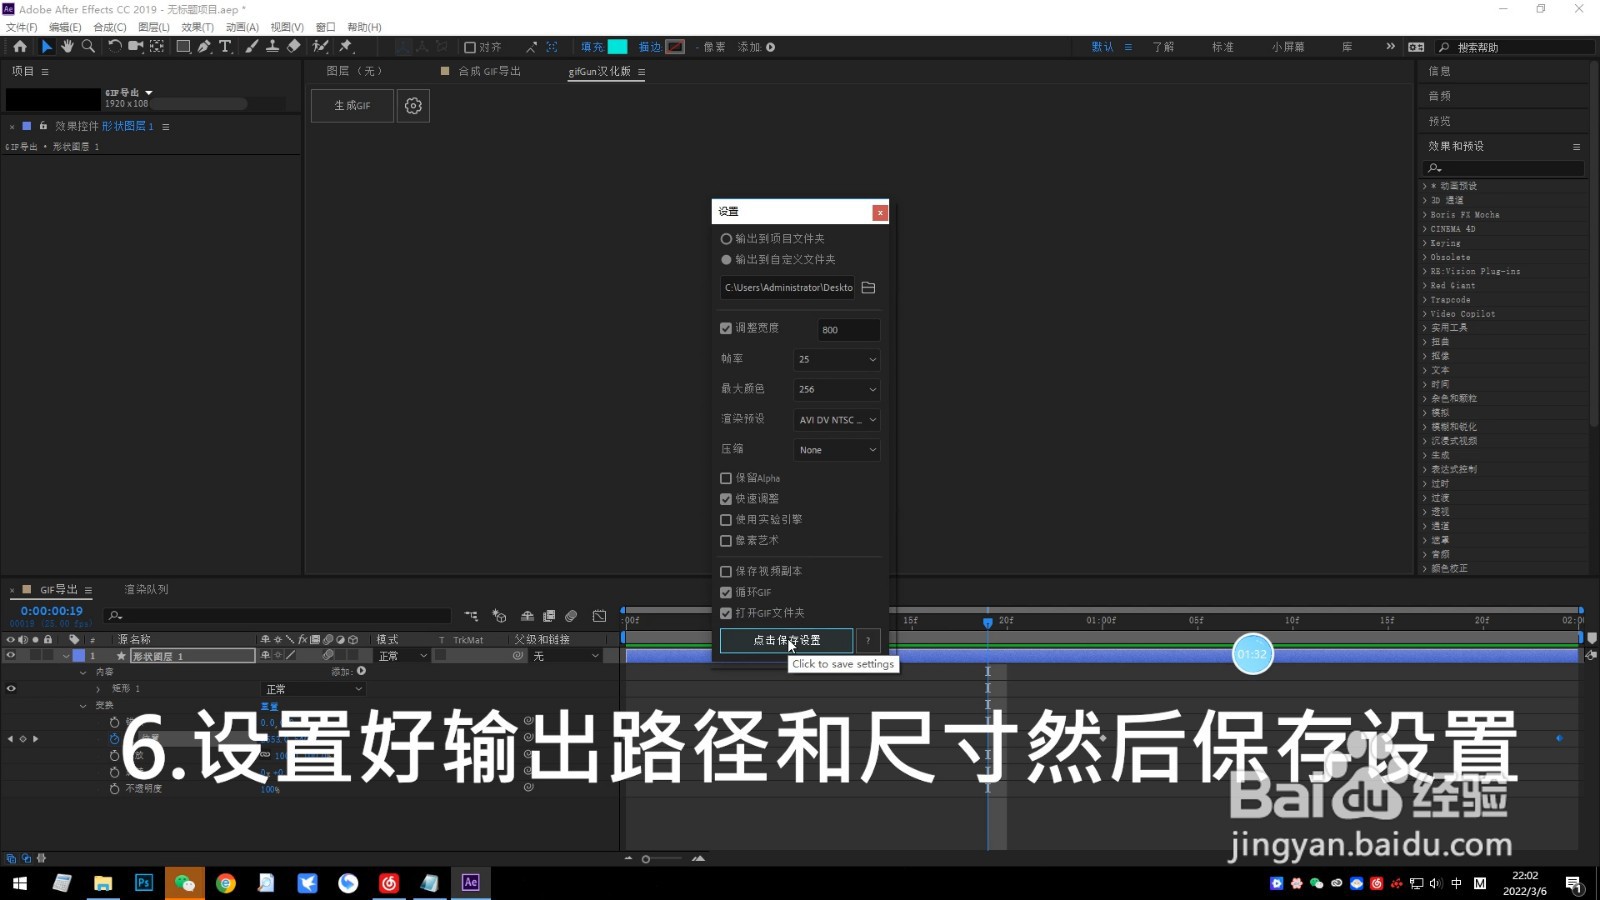The image size is (1600, 900).
Task: Select the Zoom magnifier tool
Action: (88, 46)
